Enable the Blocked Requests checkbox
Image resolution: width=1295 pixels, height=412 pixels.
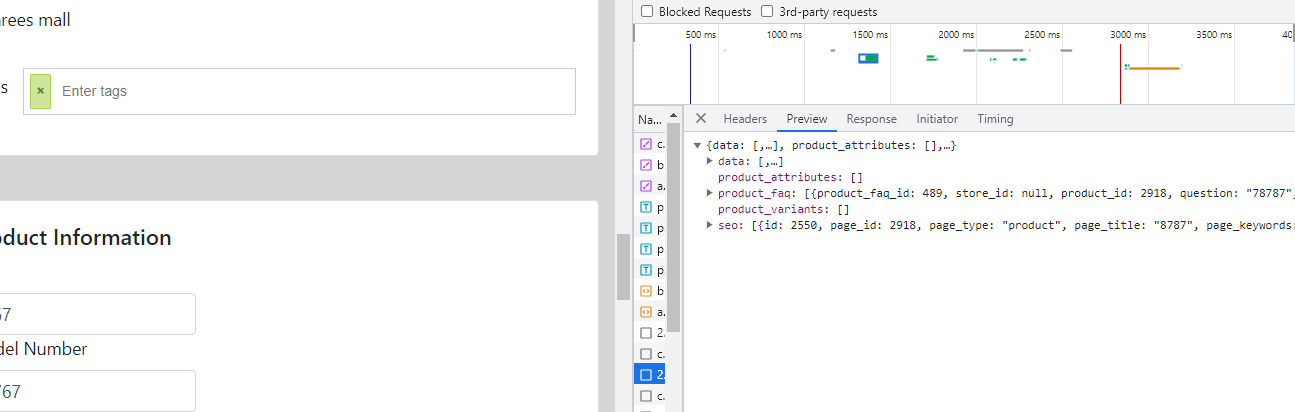(647, 12)
